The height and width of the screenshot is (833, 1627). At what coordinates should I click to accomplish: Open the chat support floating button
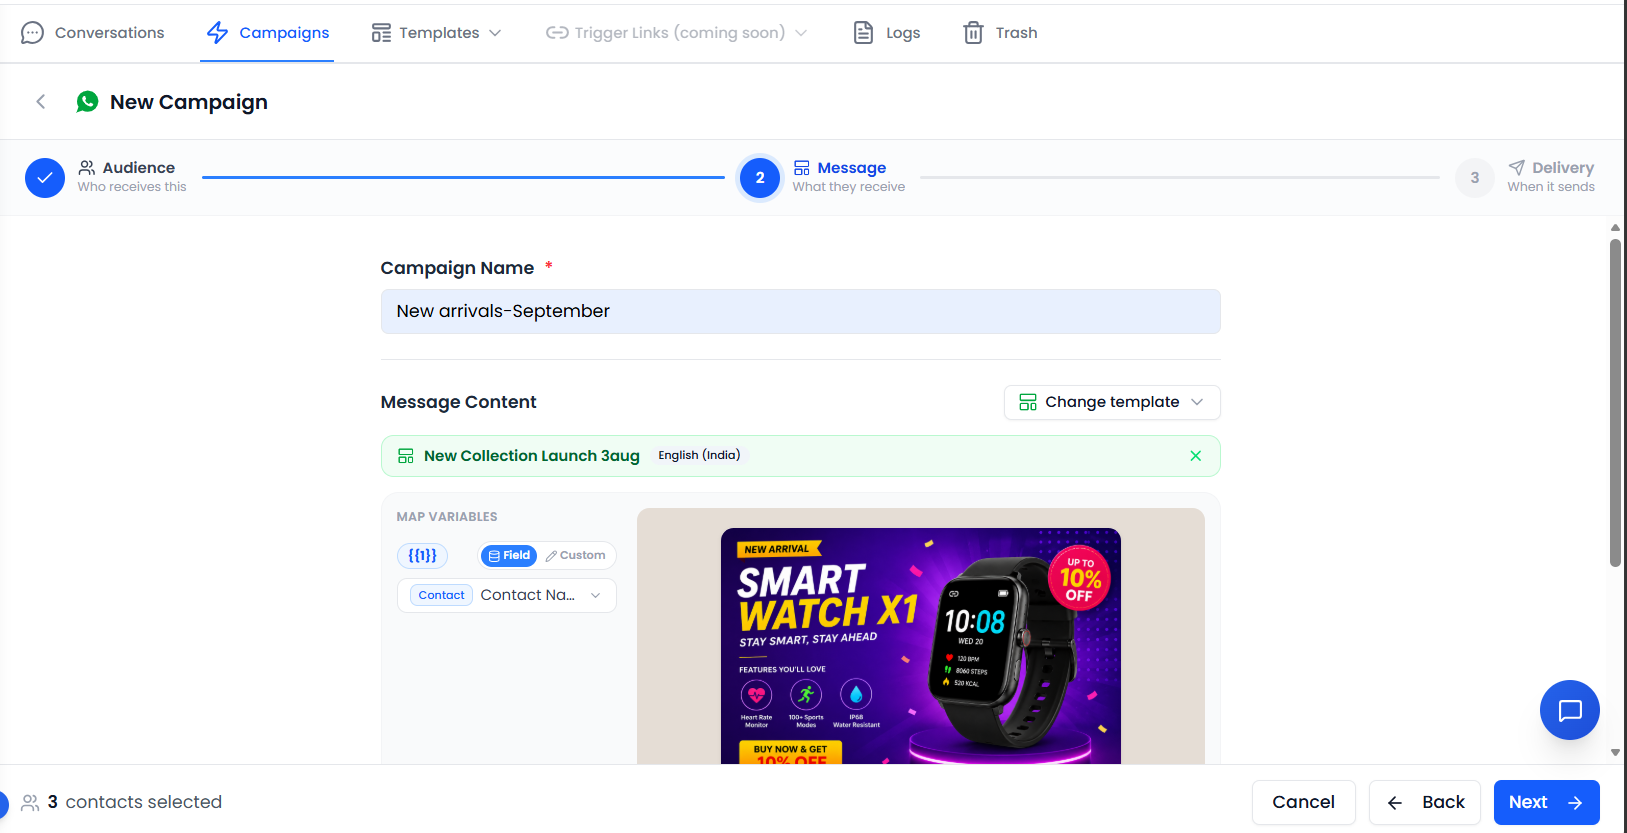(1570, 710)
